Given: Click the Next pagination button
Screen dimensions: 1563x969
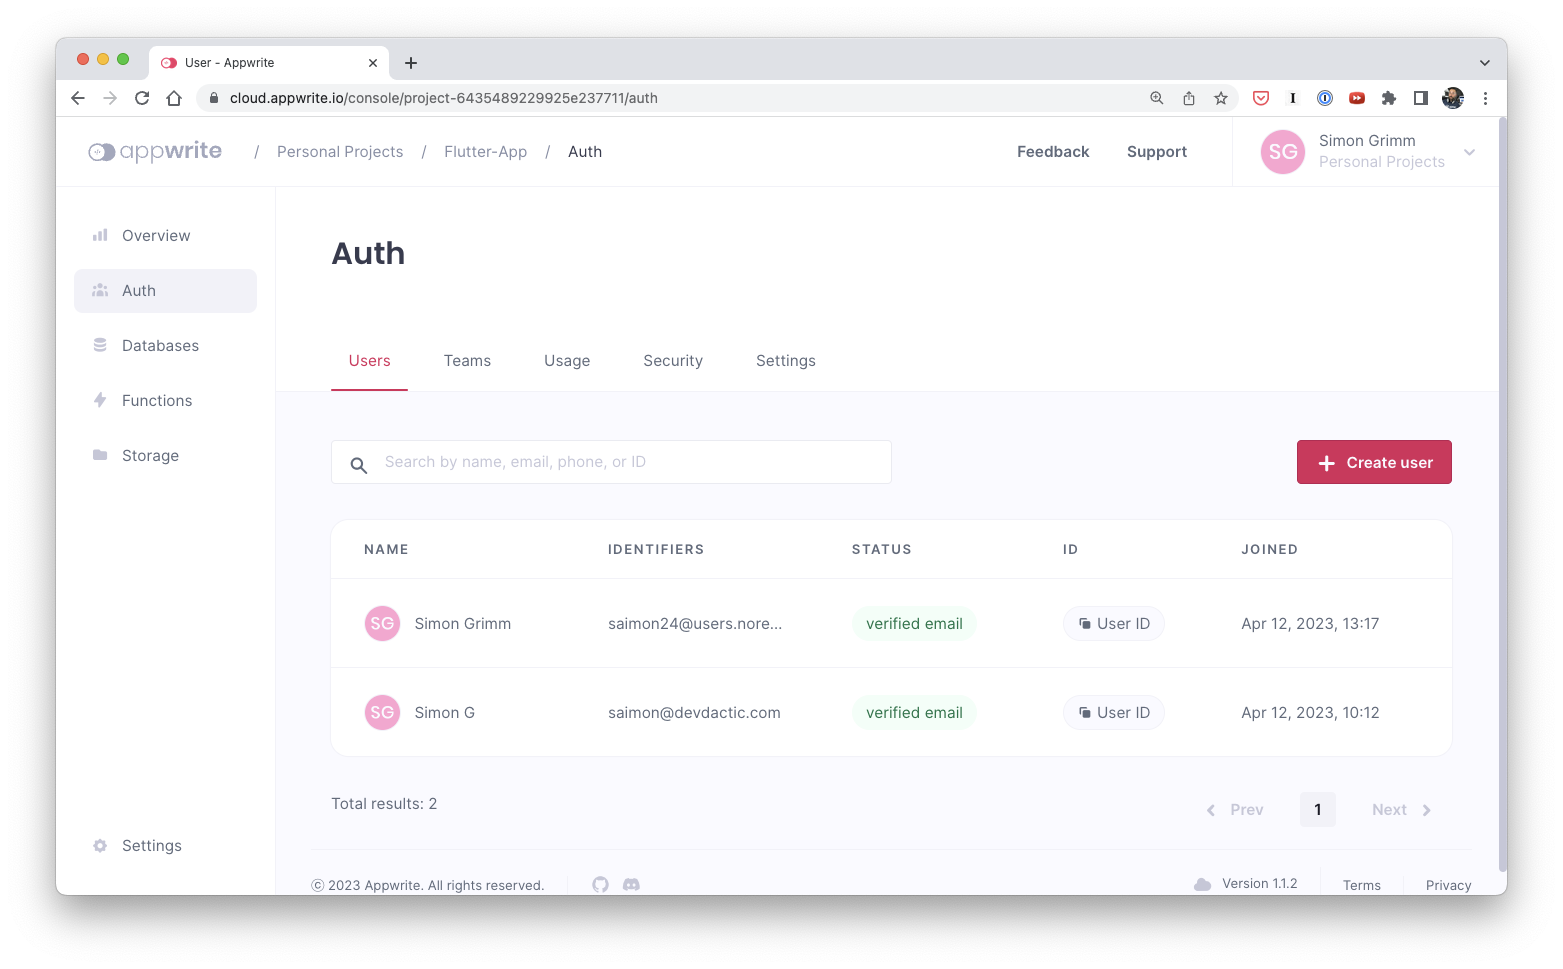Looking at the screenshot, I should (1401, 810).
